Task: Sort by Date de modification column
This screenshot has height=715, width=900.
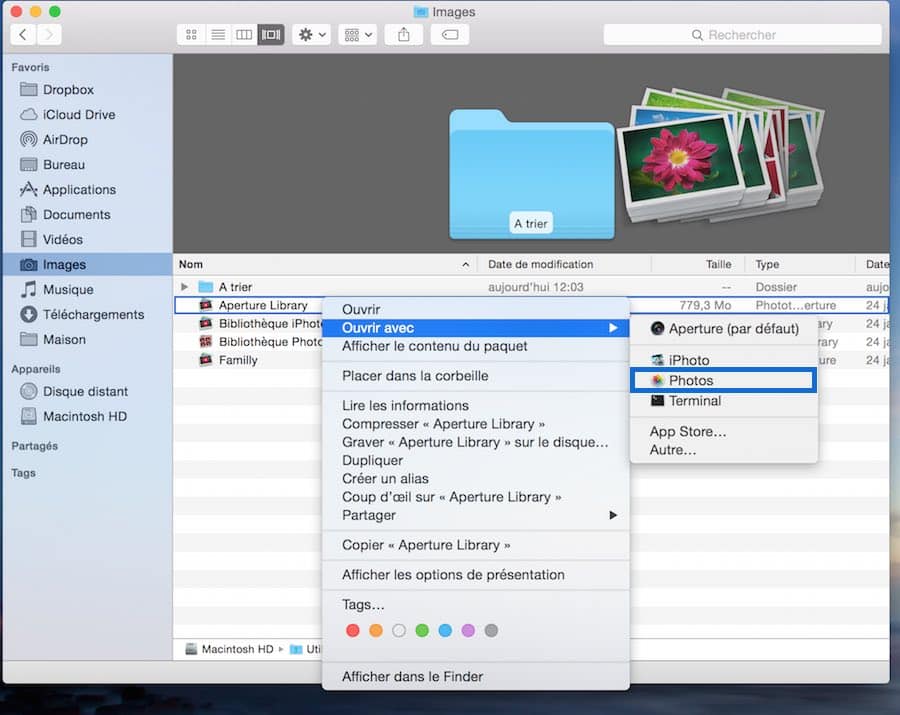Action: (565, 265)
